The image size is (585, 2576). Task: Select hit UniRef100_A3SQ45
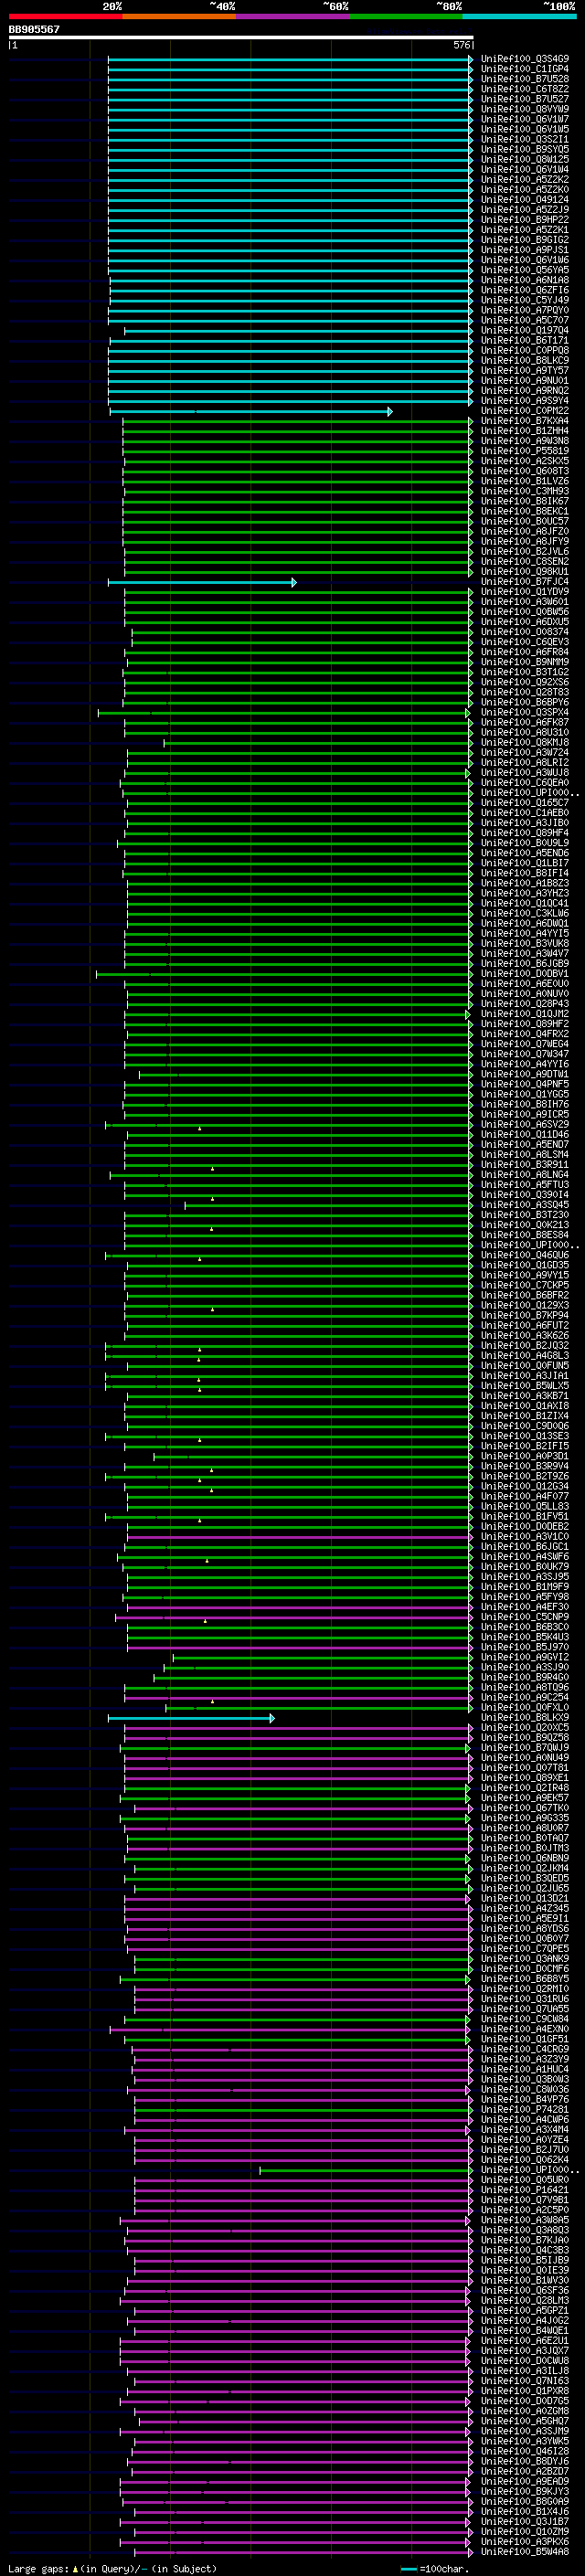click(x=525, y=1205)
